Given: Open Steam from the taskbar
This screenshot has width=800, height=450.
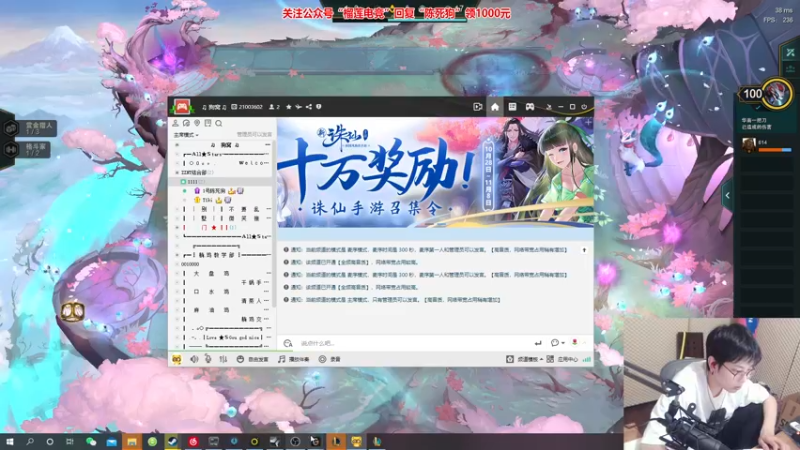Looking at the screenshot, I should (172, 441).
